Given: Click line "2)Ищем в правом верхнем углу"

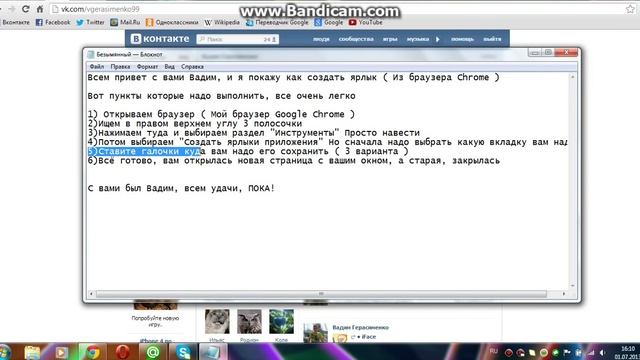Looking at the screenshot, I should [195, 124].
